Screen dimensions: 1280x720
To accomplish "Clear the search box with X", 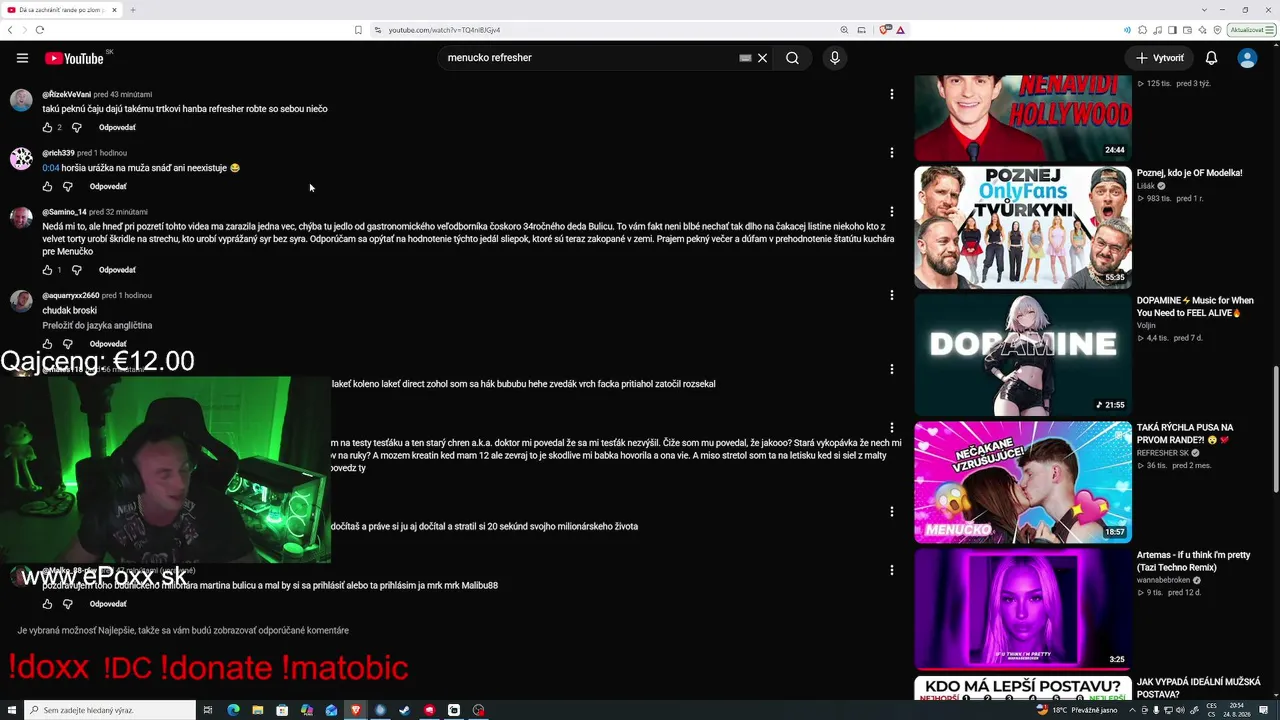I will click(x=762, y=58).
